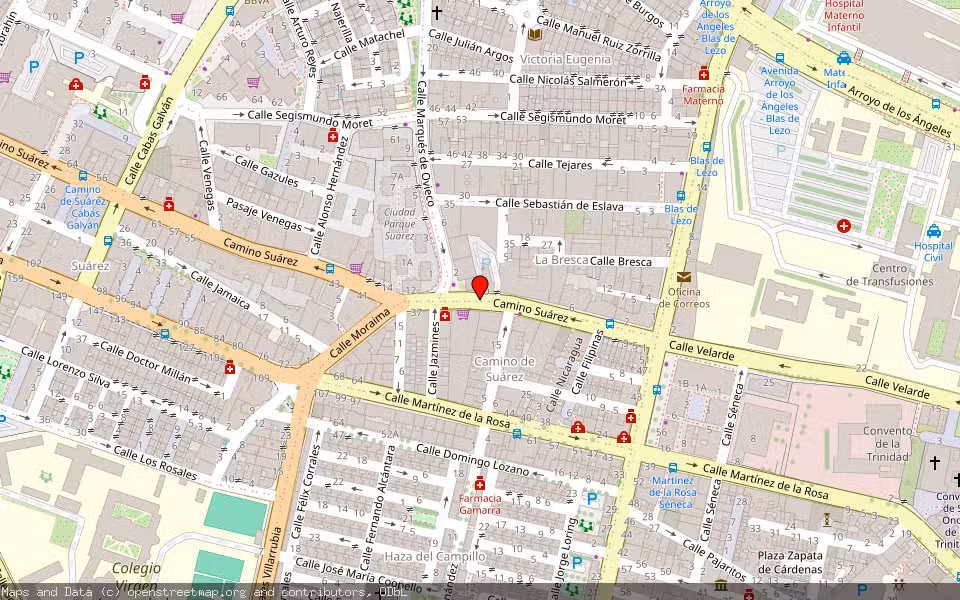Click the Calle Los Rosales label
The image size is (960, 600).
pyautogui.click(x=156, y=463)
